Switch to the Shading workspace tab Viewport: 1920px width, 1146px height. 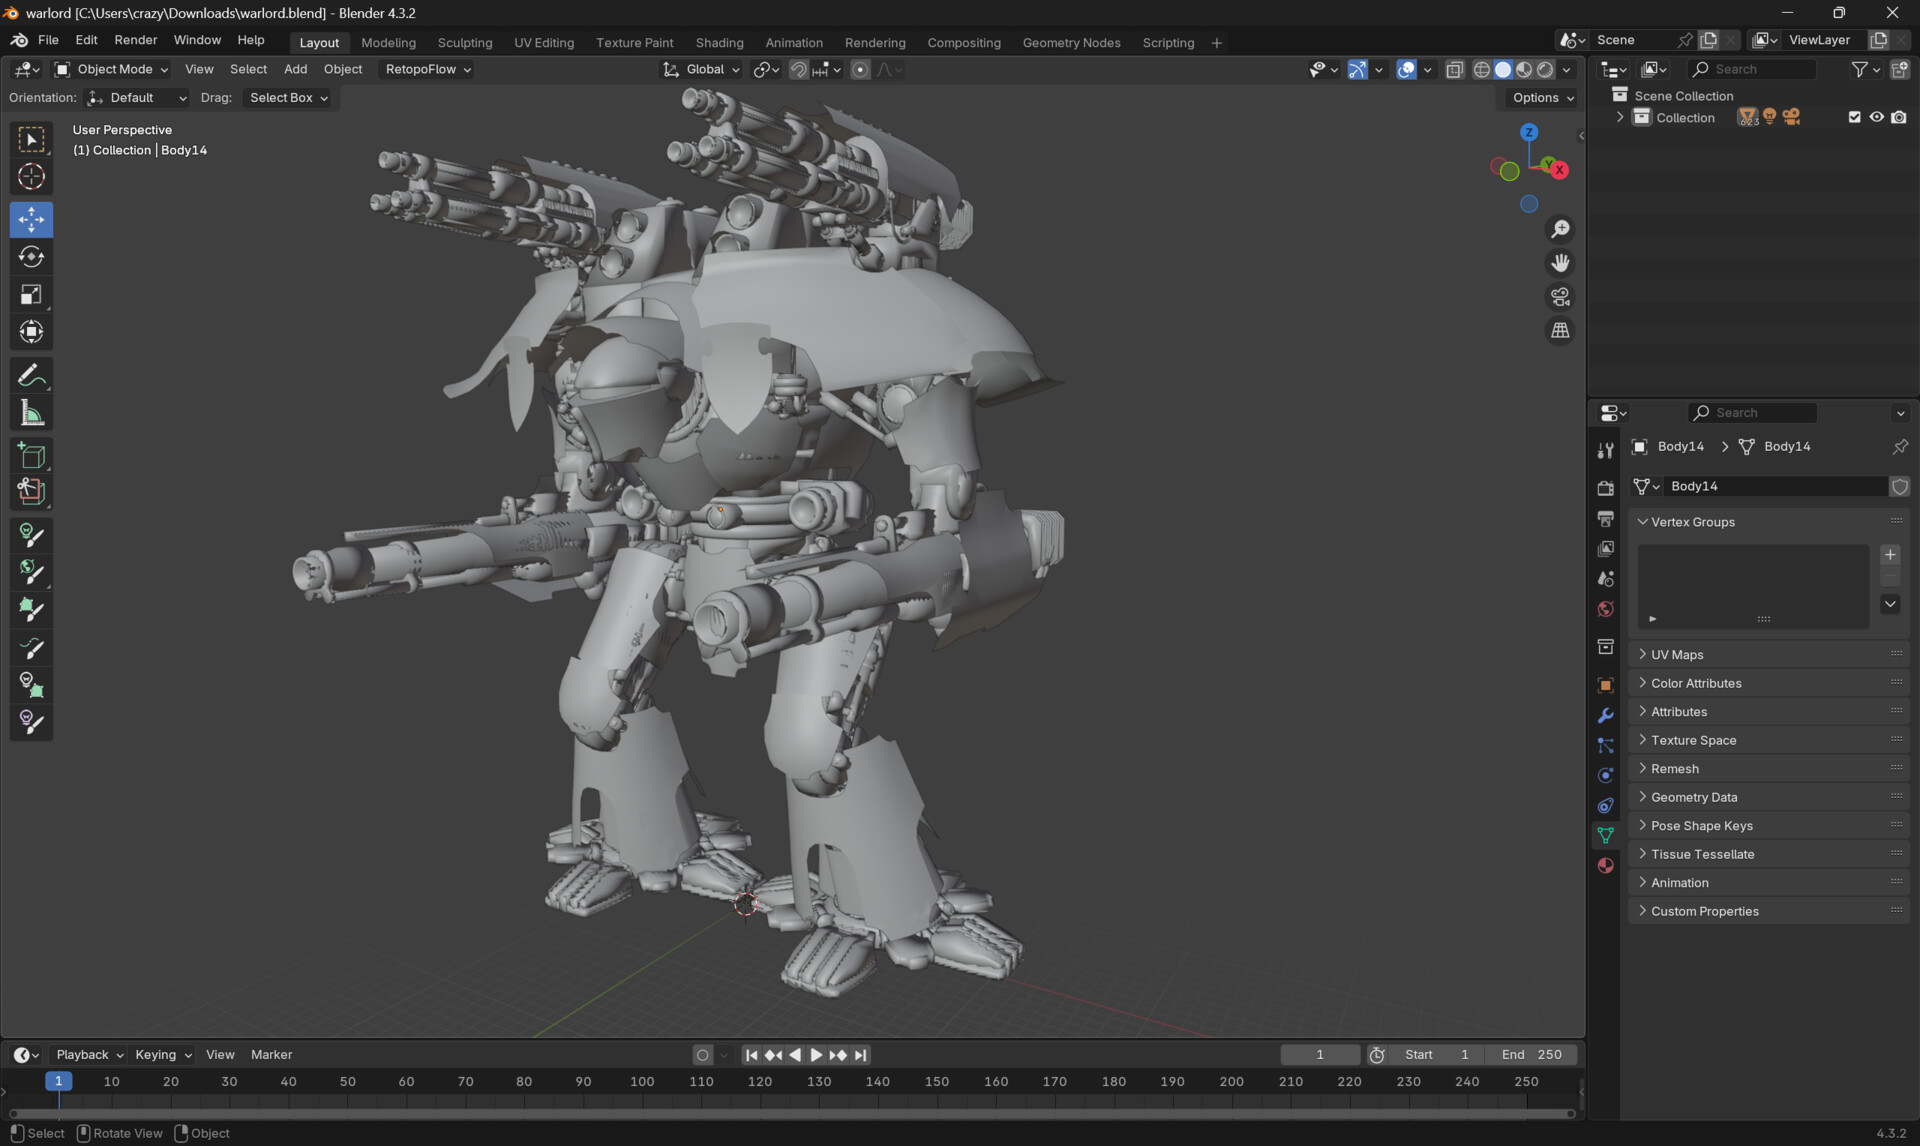click(719, 42)
